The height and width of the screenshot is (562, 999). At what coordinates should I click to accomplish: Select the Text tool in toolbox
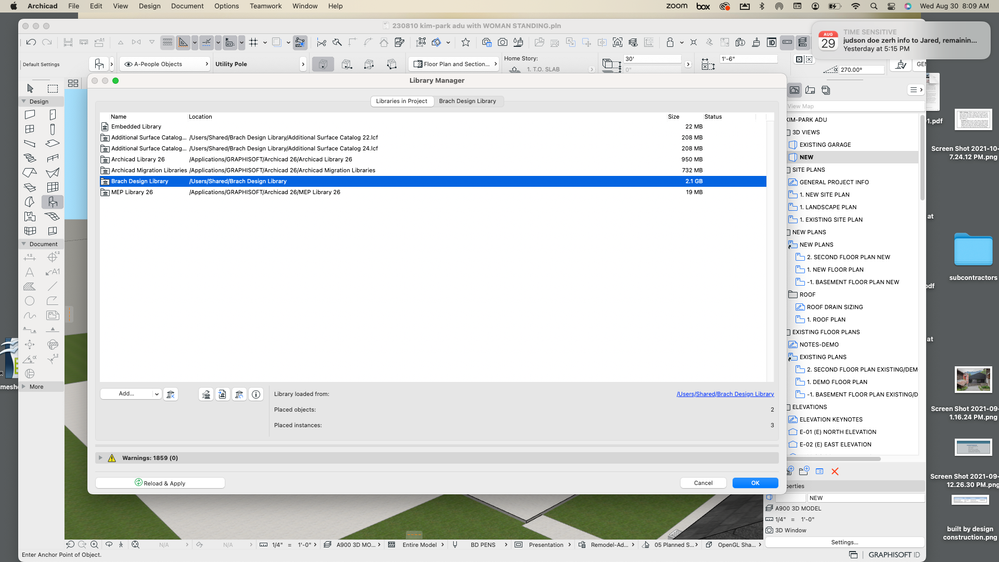29,272
